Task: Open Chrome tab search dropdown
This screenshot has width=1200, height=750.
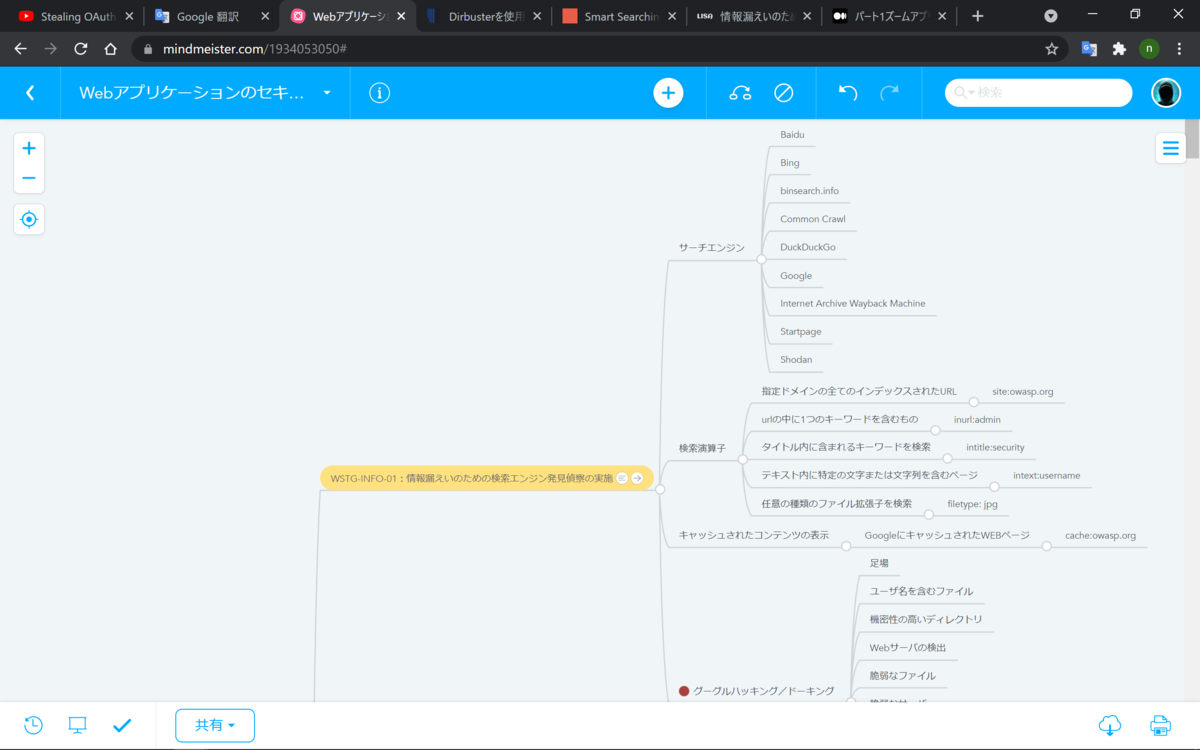Action: 1051,16
